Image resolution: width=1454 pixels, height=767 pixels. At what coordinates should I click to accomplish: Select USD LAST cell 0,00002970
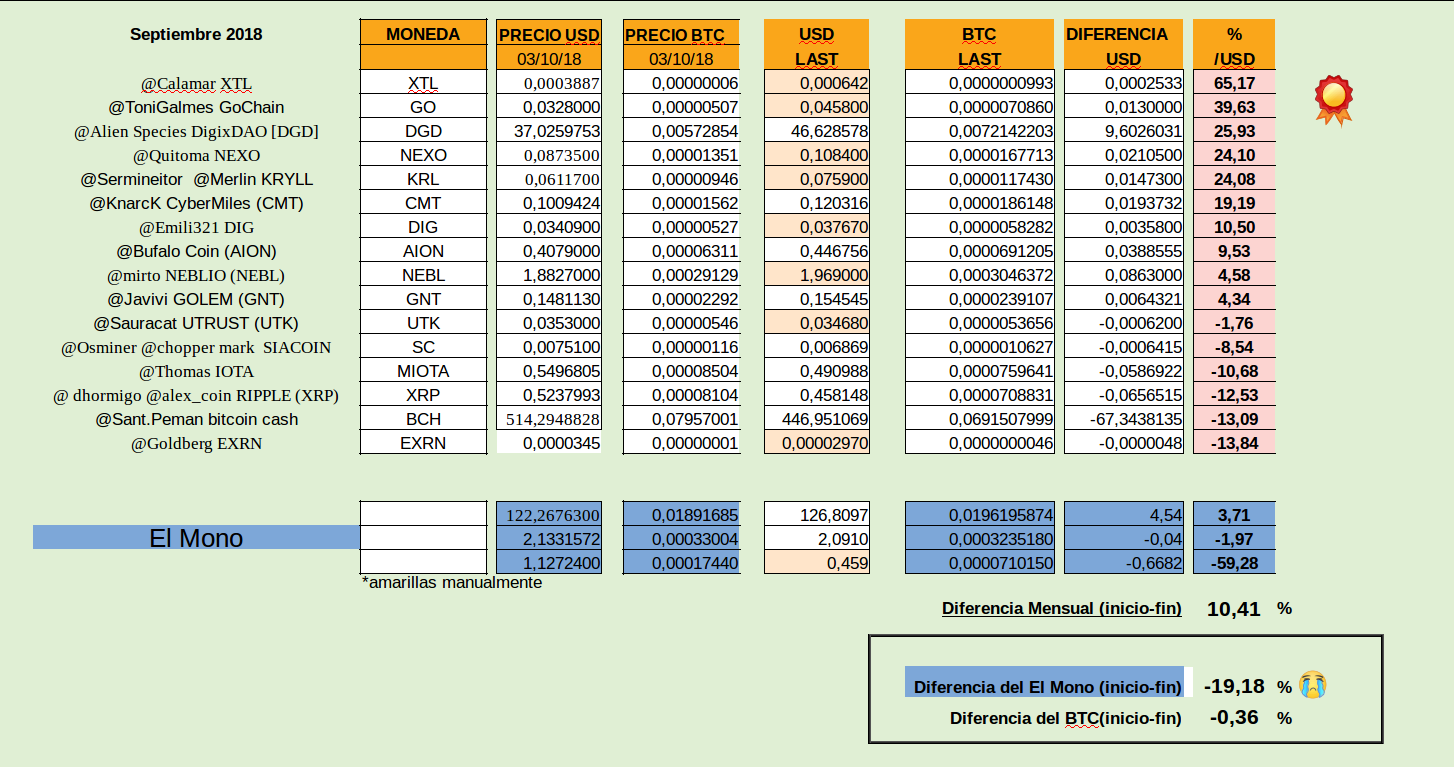tap(817, 443)
